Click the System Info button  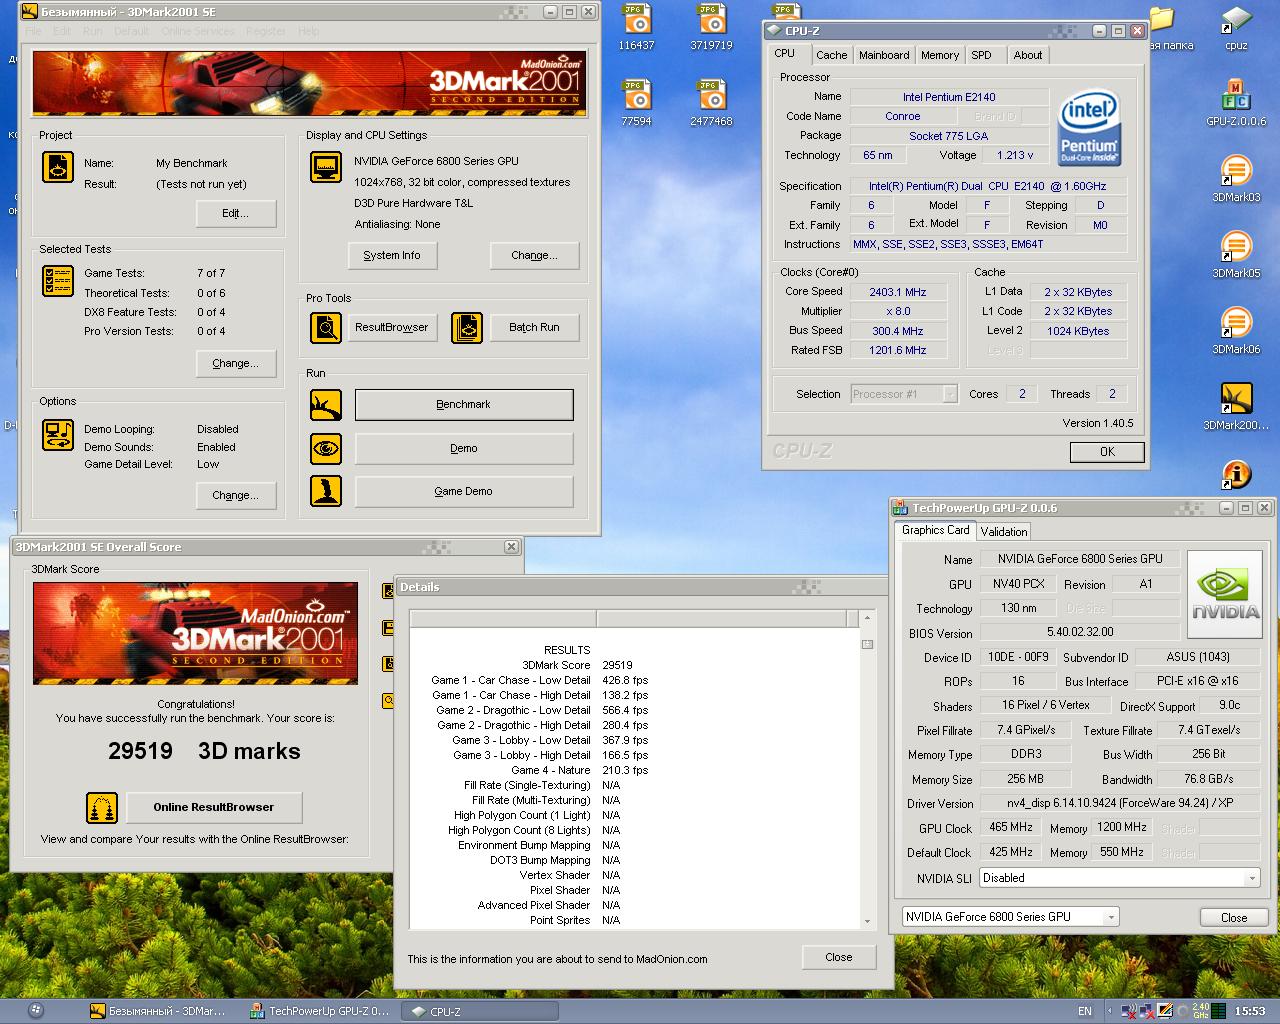[x=392, y=255]
